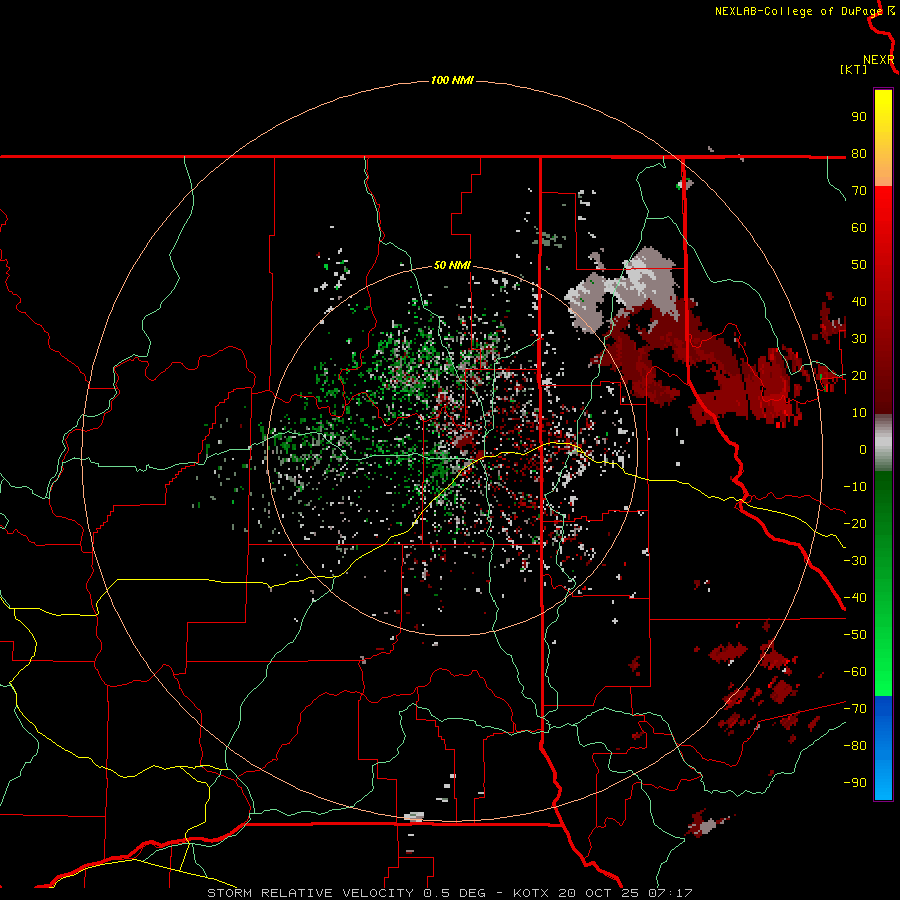Click the 40 value on velocity scale
Screen dimensions: 900x900
point(859,302)
